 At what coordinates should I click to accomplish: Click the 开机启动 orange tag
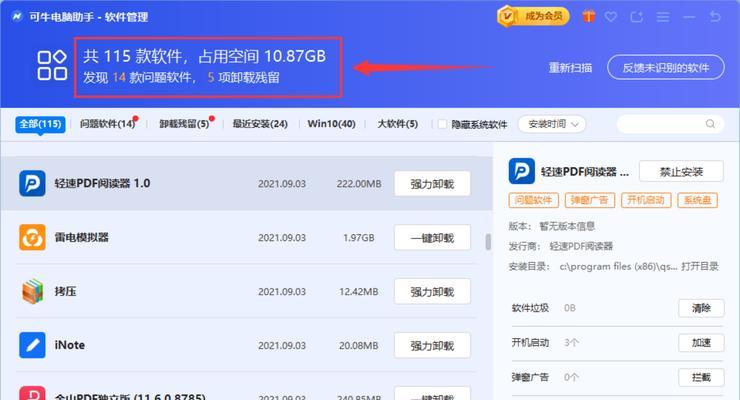coord(646,200)
